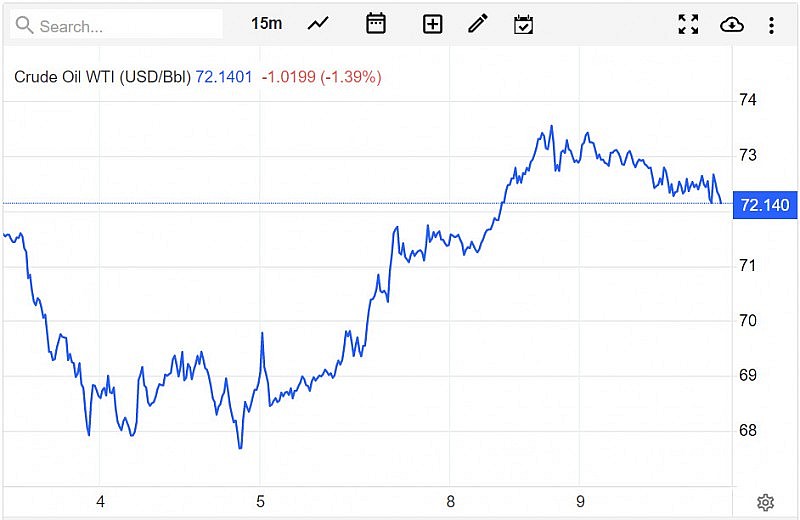The width and height of the screenshot is (800, 520).
Task: Toggle fullscreen chart view
Action: [x=688, y=24]
